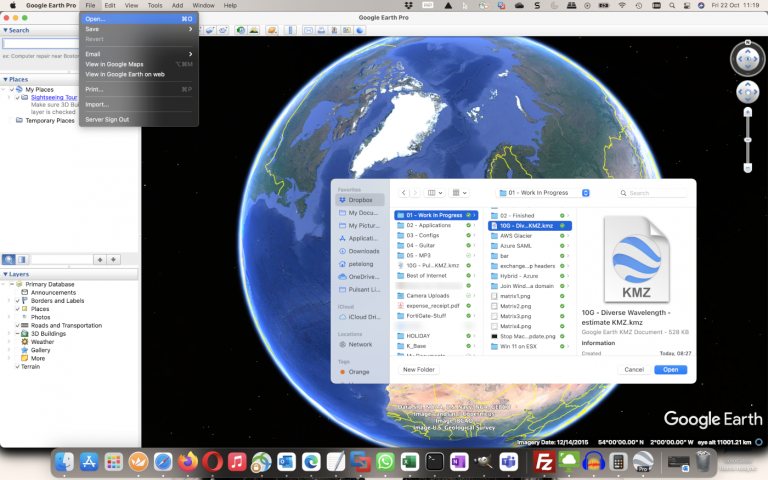Screen dimensions: 768x480
Task: Choose Import... from the File menu
Action: click(x=97, y=104)
